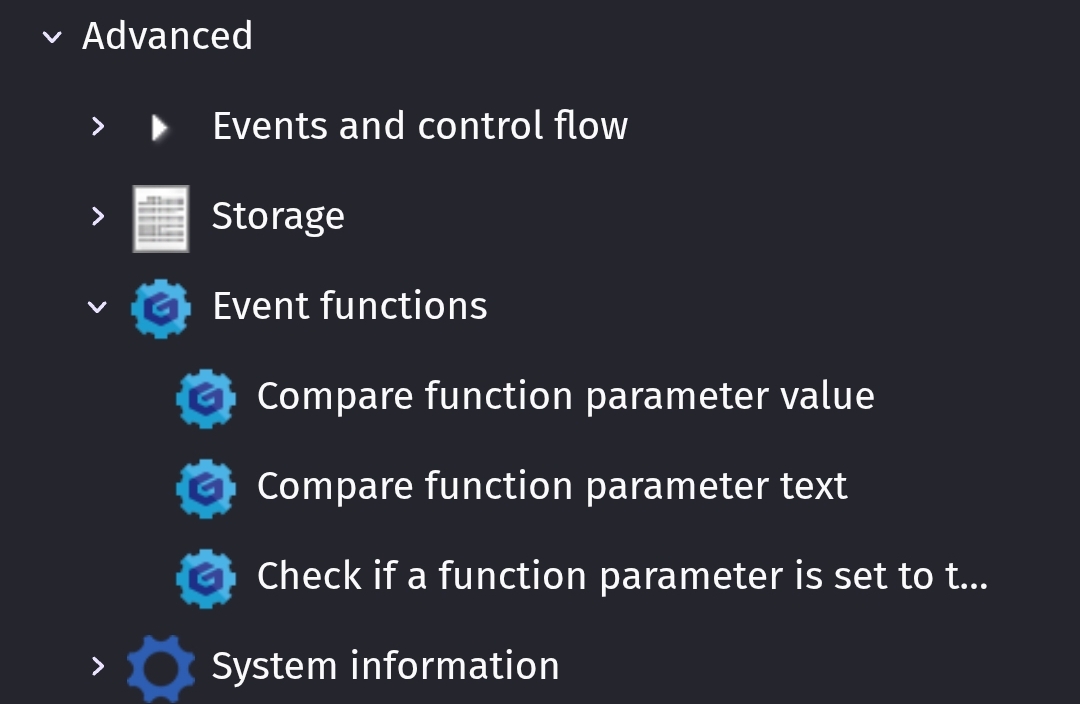Select Compare function parameter value condition
The width and height of the screenshot is (1080, 704).
click(x=565, y=397)
